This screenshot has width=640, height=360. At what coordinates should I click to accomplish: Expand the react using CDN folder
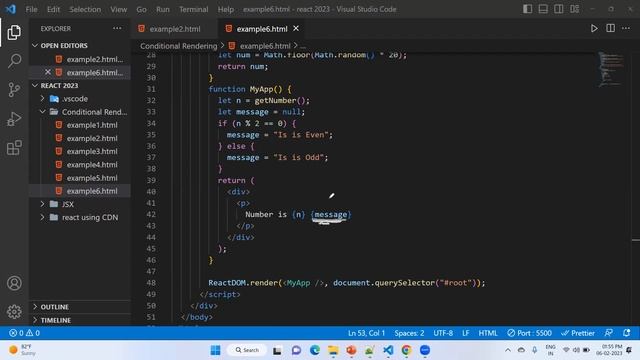click(90, 217)
